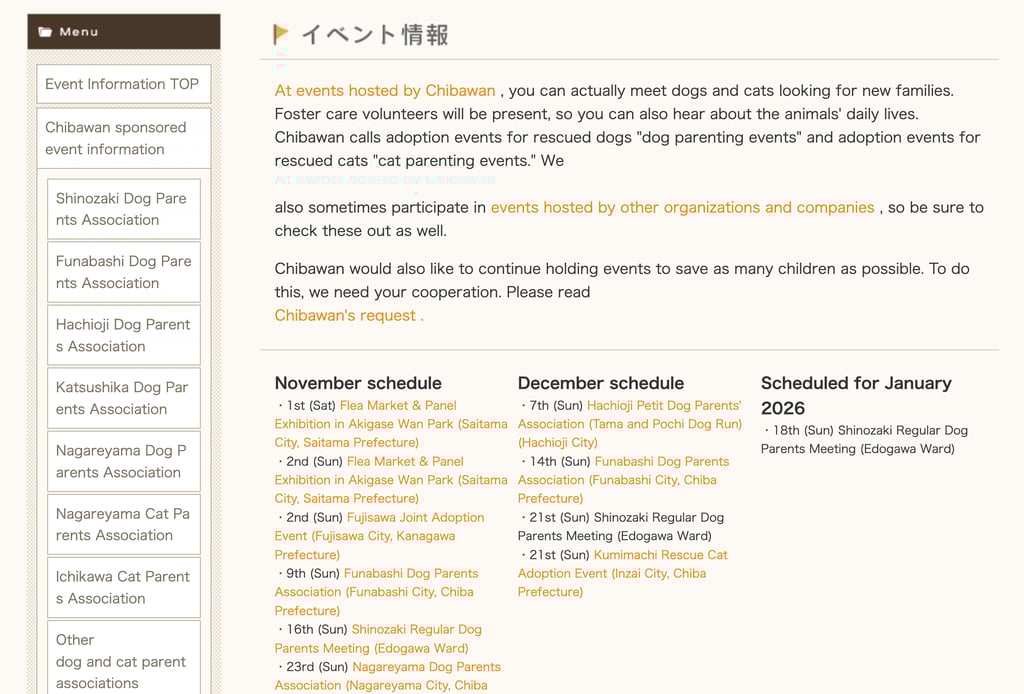1024x694 pixels.
Task: Click Jan 18th Shinozaki Regular Dog Parents Meeting text
Action: pyautogui.click(x=865, y=439)
